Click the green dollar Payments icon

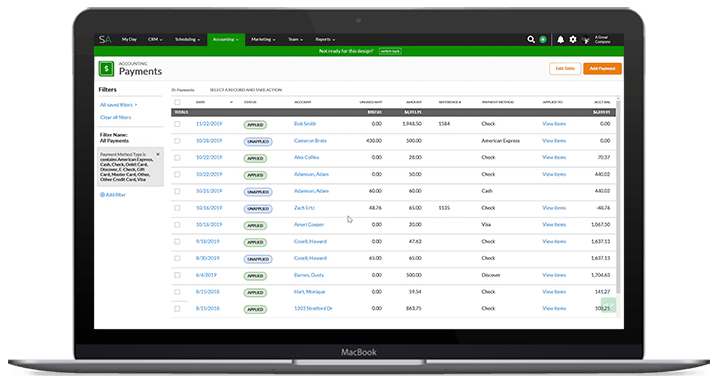tap(106, 69)
